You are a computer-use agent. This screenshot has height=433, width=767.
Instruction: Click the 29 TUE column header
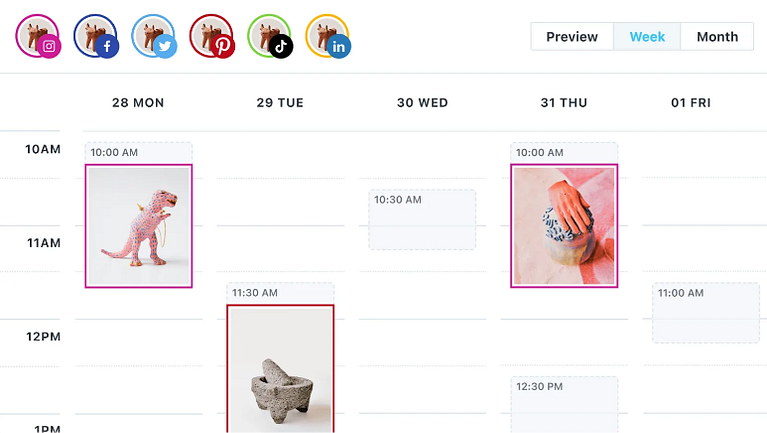[x=280, y=103]
